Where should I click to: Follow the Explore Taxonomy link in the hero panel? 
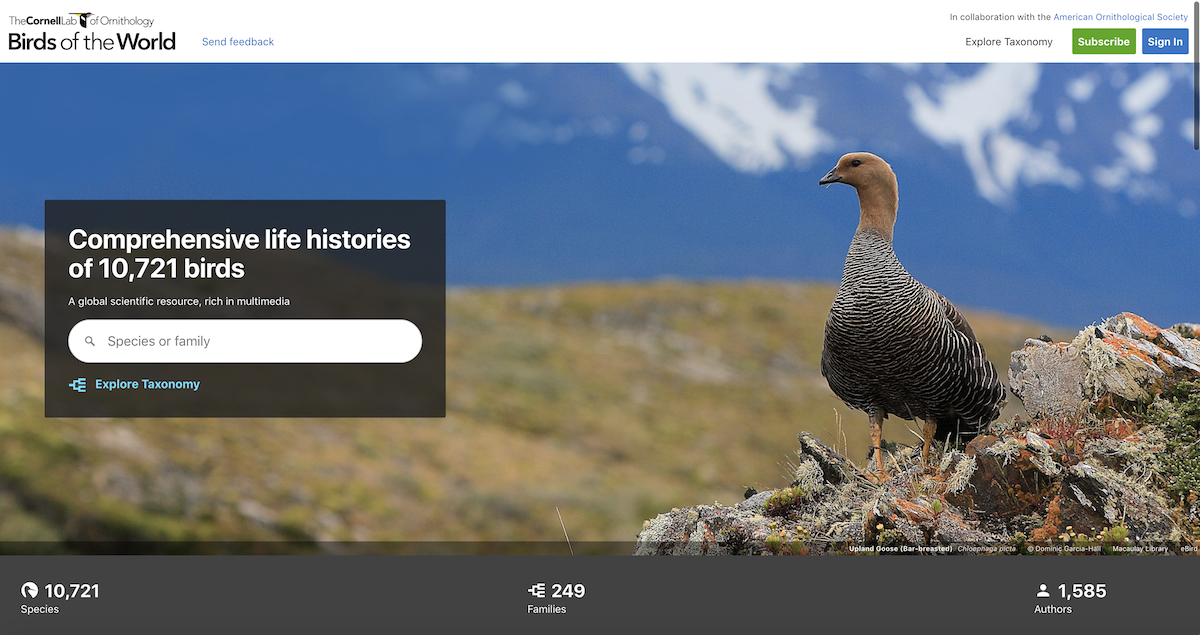pyautogui.click(x=147, y=384)
